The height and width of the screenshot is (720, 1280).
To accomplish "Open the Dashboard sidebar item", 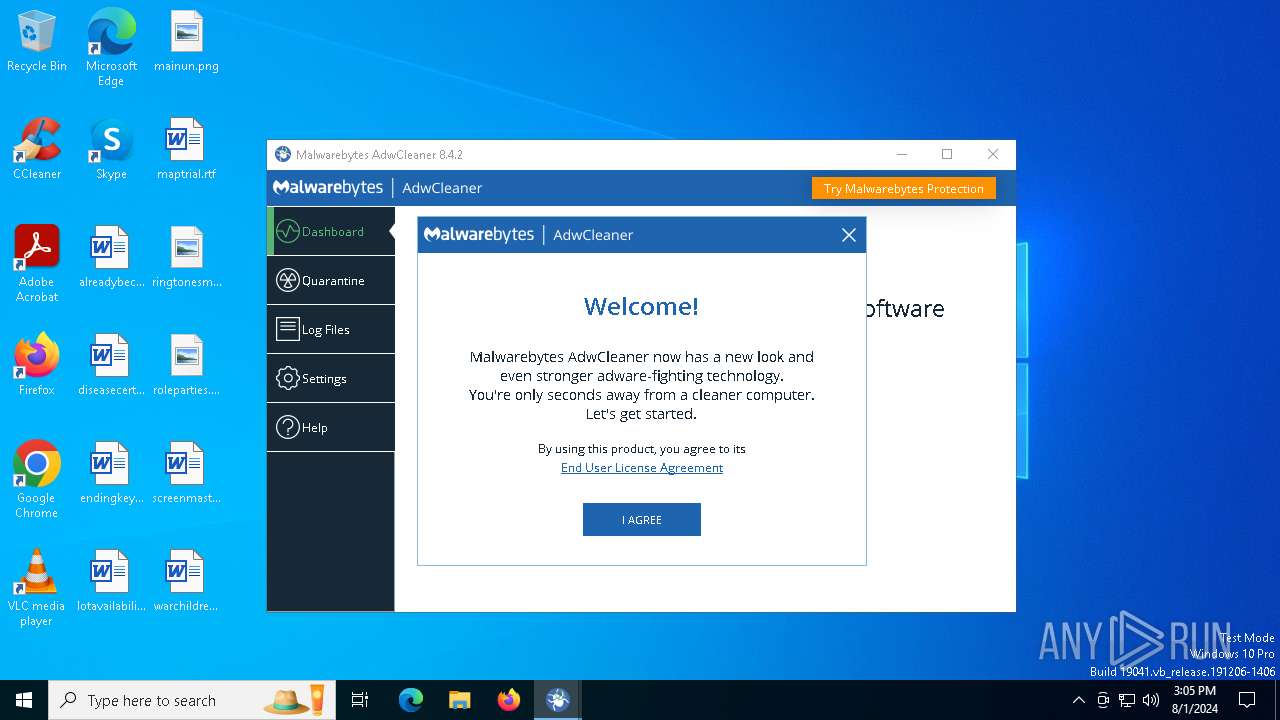I will pos(331,231).
